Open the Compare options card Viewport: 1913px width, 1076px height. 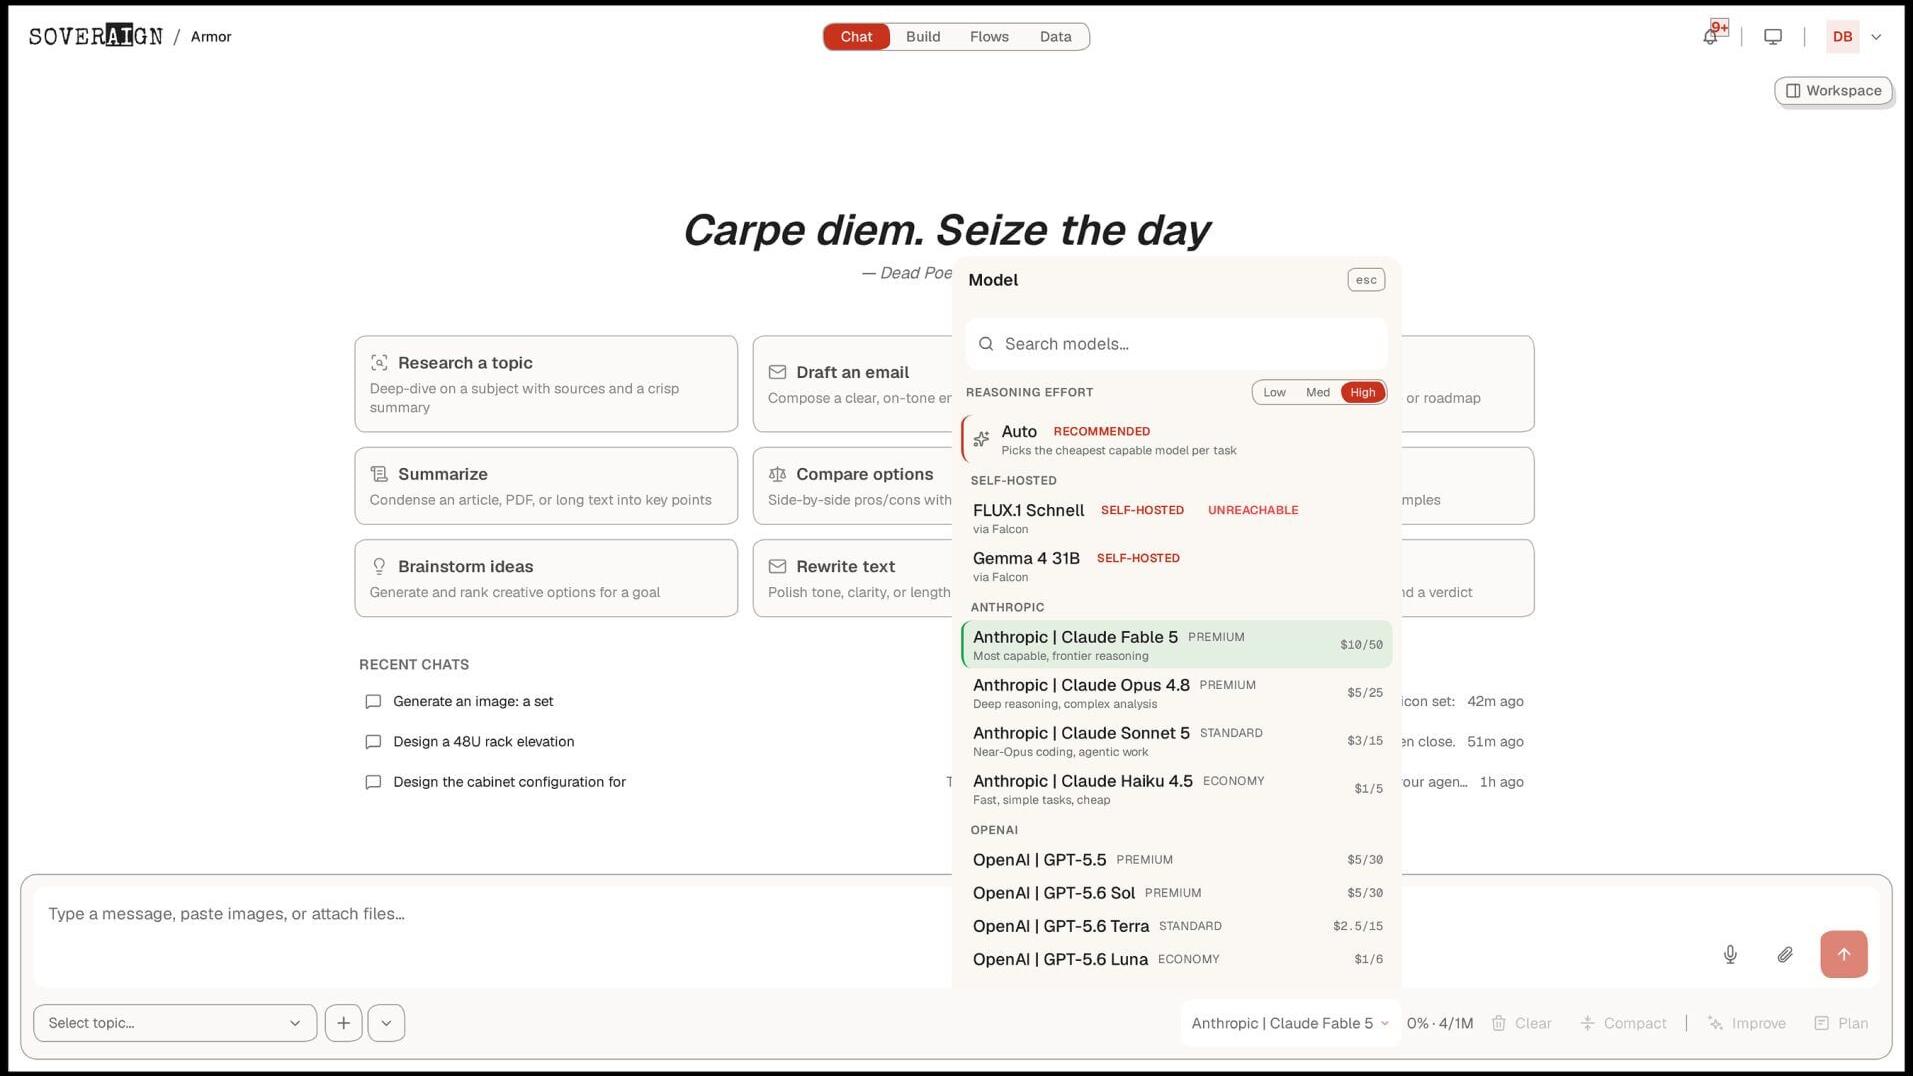pos(853,486)
